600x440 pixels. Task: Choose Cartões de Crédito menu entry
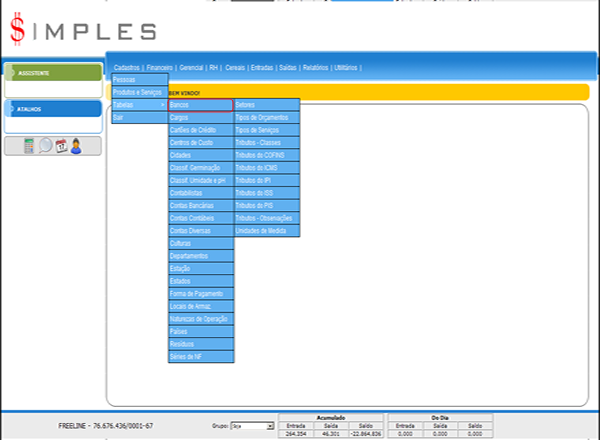[200, 130]
